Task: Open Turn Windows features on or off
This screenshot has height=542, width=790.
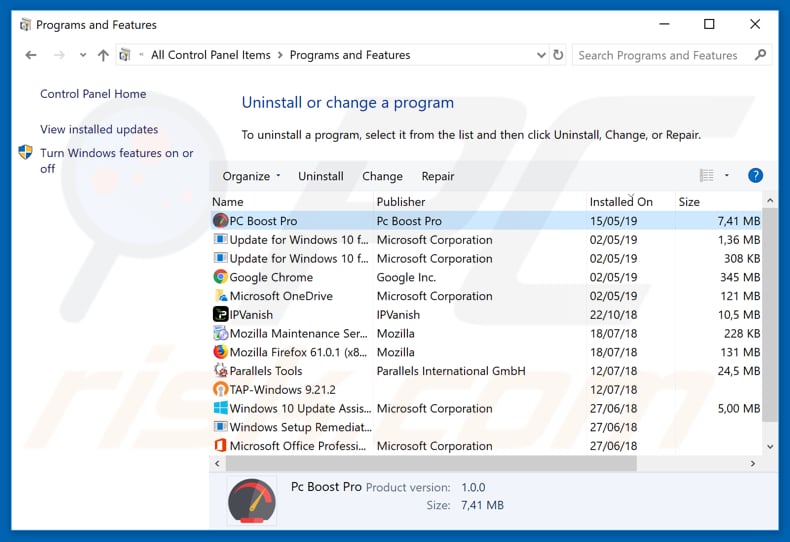Action: (116, 160)
